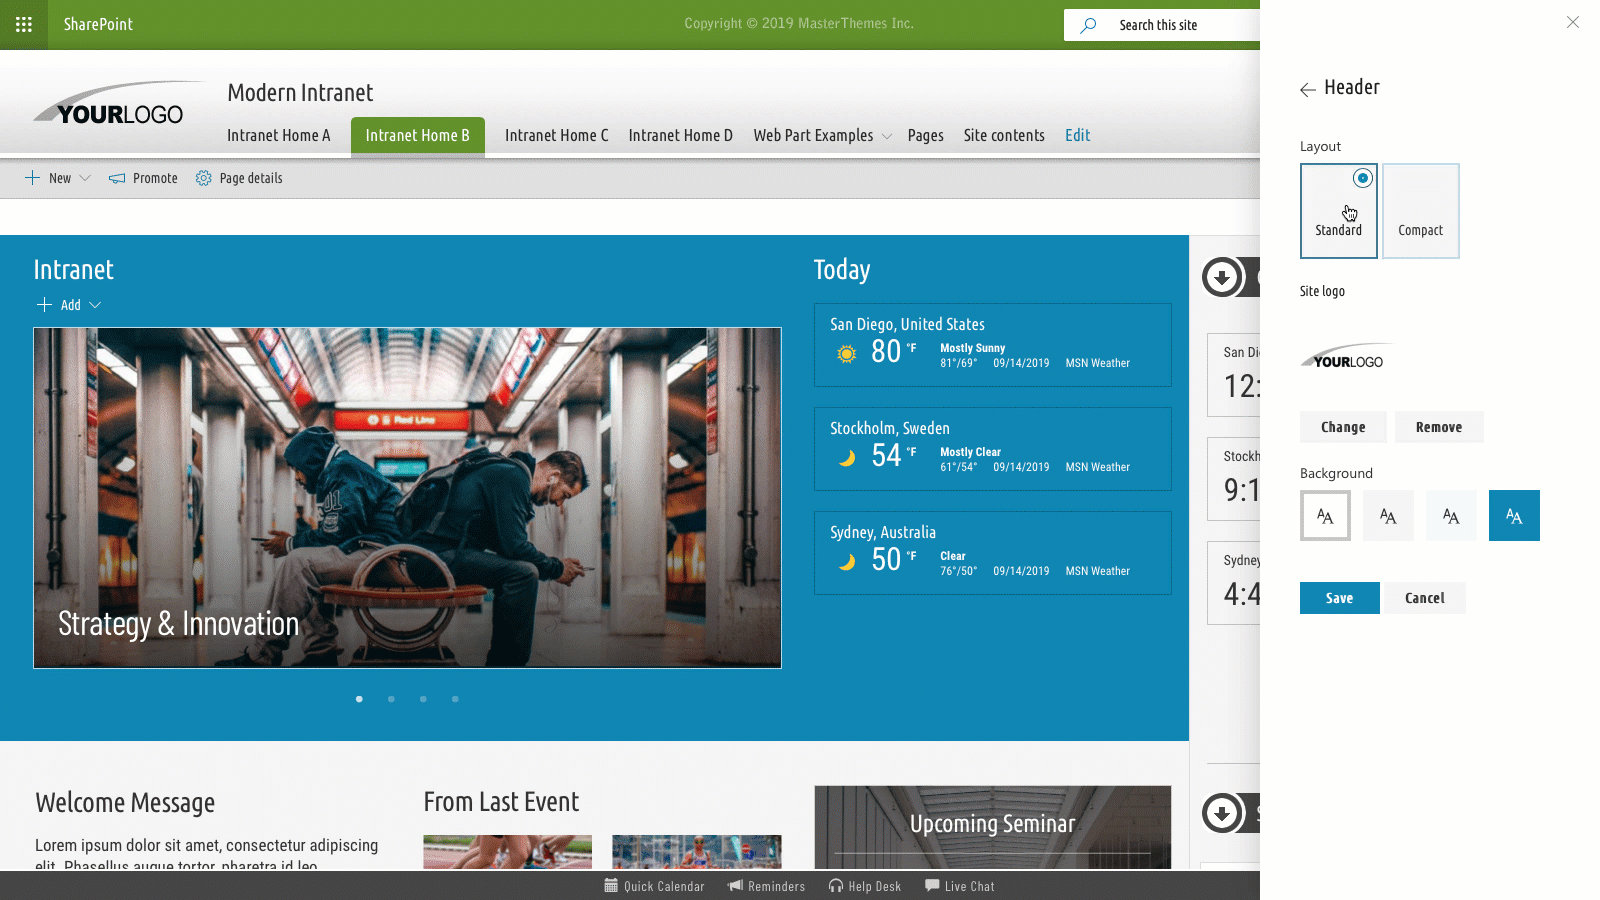Open Page details settings icon
The height and width of the screenshot is (900, 1600).
[x=203, y=178]
